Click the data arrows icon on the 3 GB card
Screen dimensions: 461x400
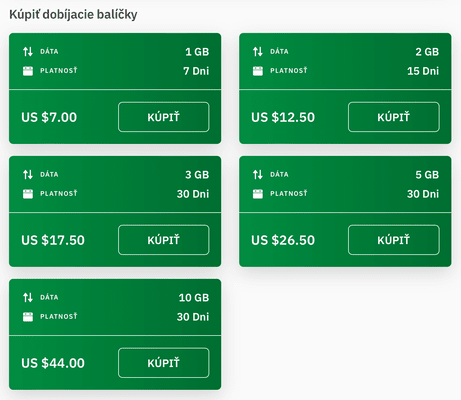click(x=28, y=175)
